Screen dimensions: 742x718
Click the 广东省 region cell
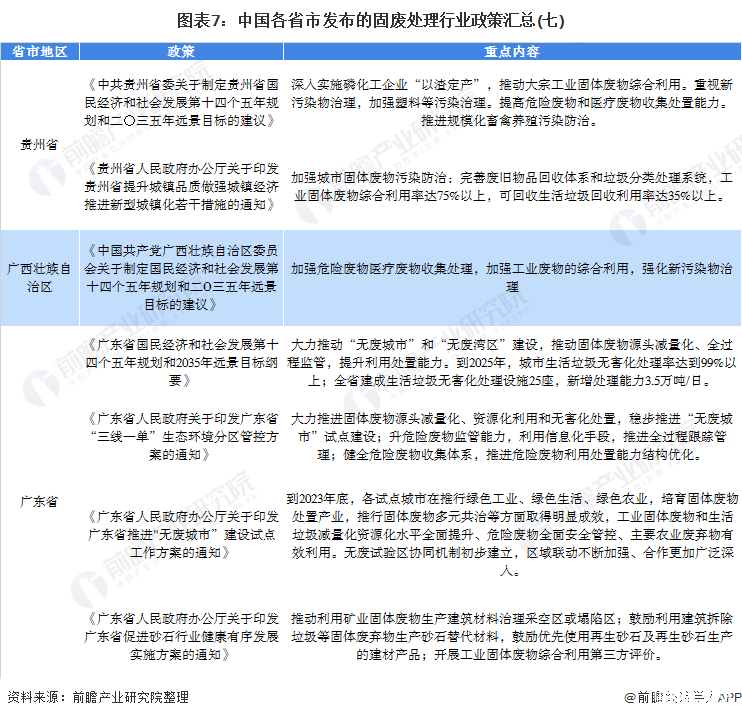pos(39,501)
